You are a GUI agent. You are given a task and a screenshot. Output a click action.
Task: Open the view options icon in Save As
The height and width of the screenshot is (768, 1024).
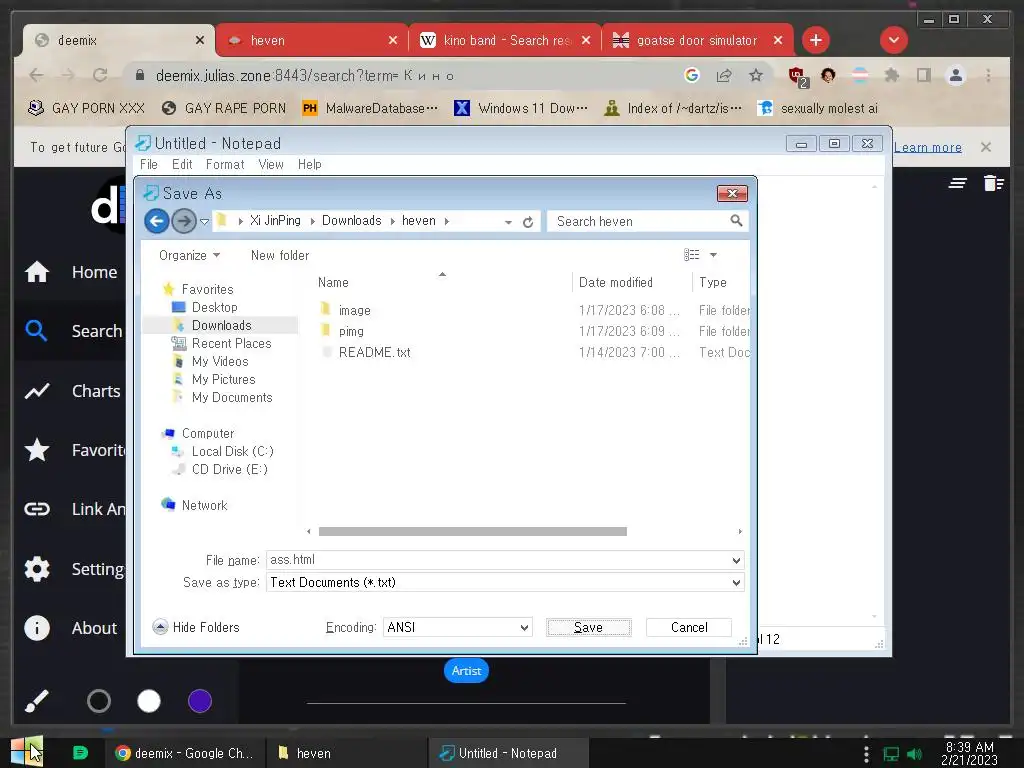coord(692,255)
